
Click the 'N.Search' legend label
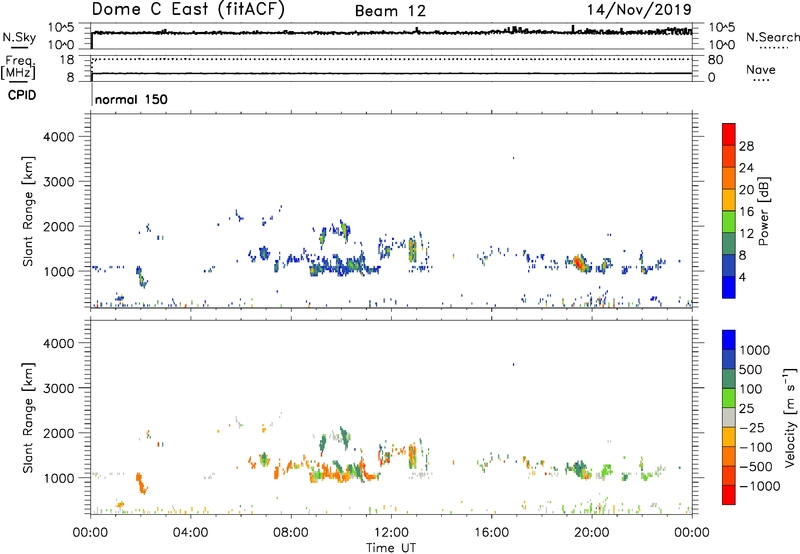(772, 37)
